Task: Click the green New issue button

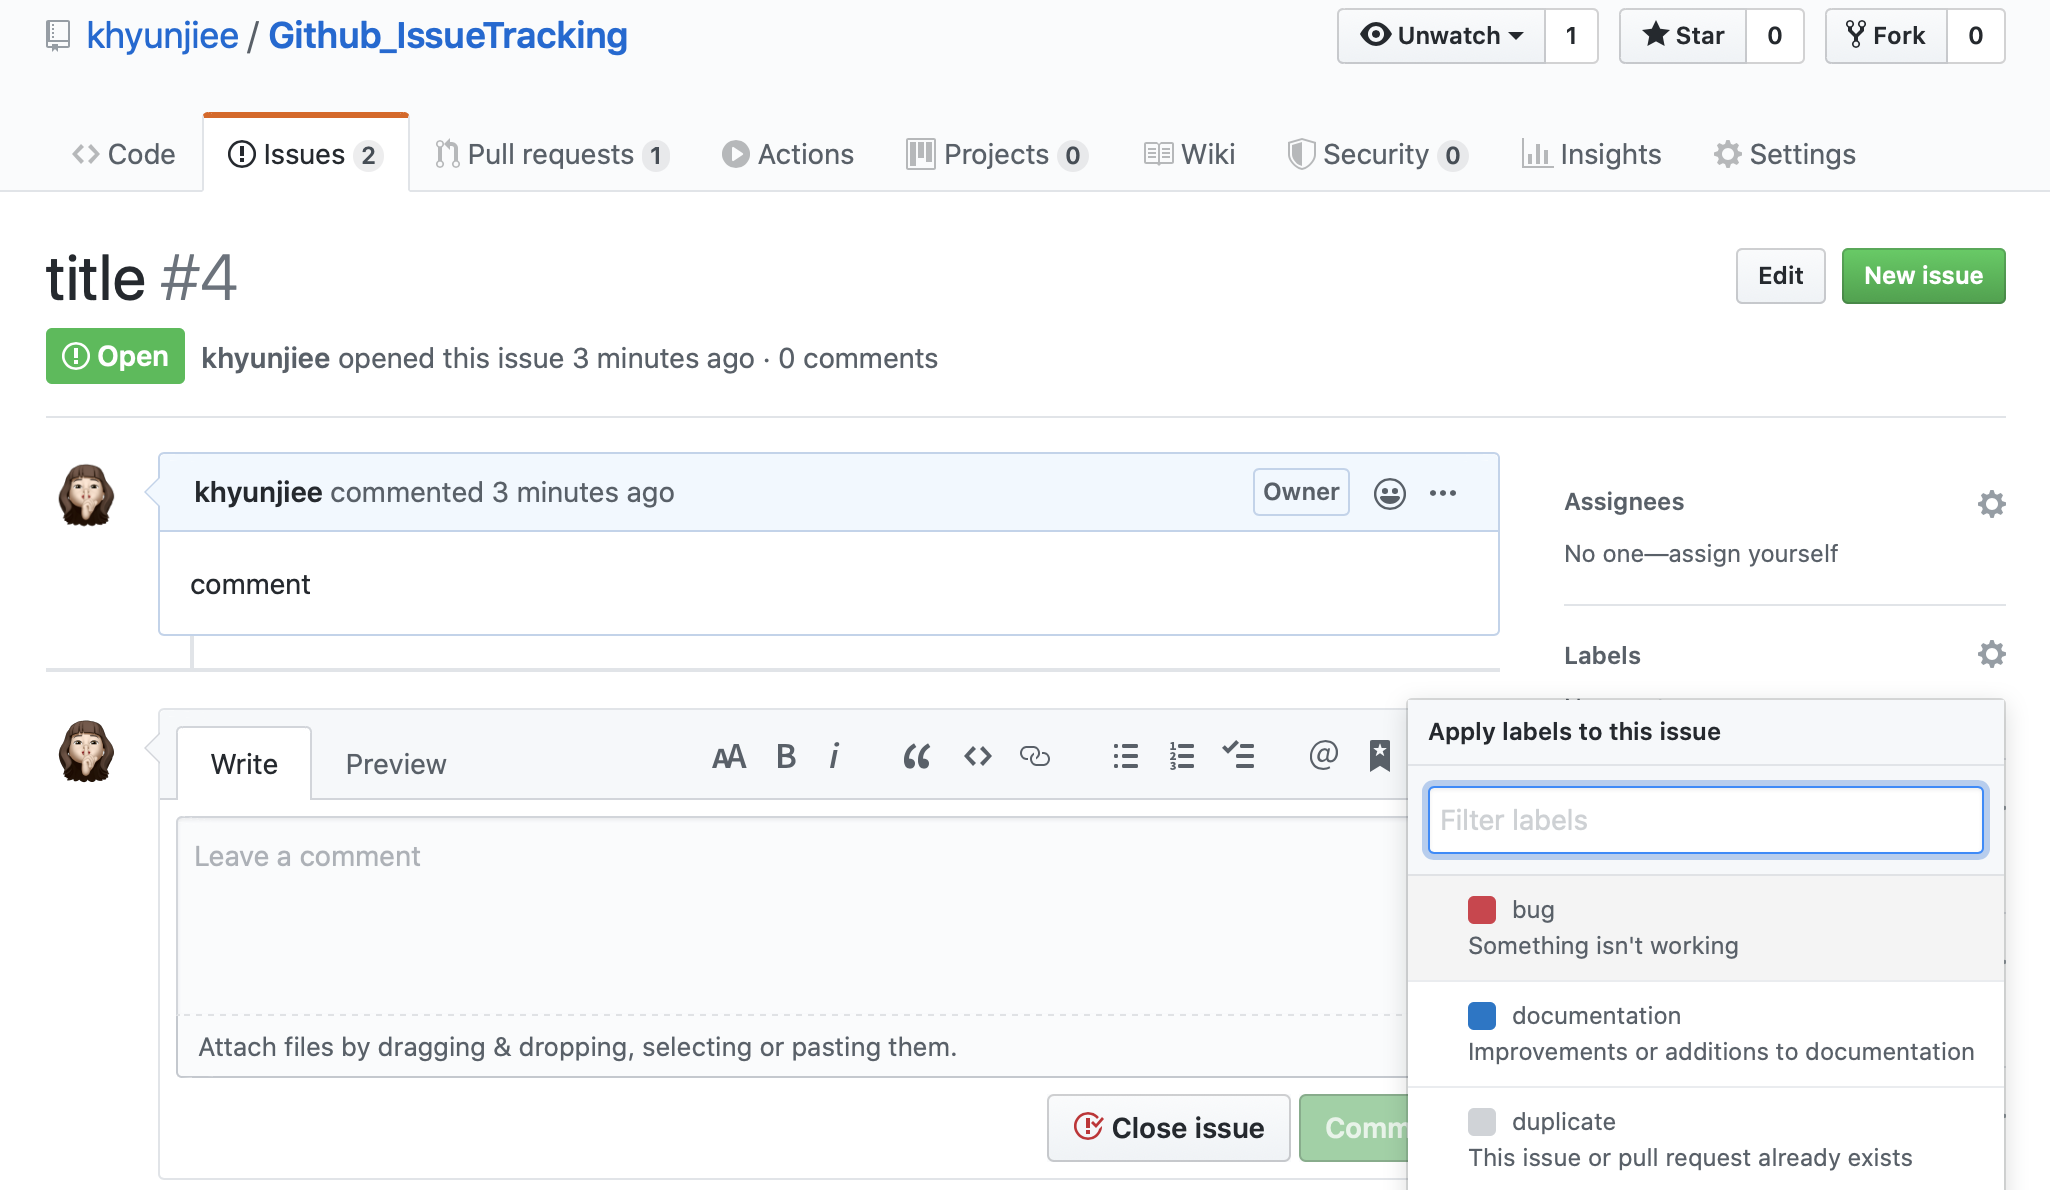Action: [x=1922, y=276]
